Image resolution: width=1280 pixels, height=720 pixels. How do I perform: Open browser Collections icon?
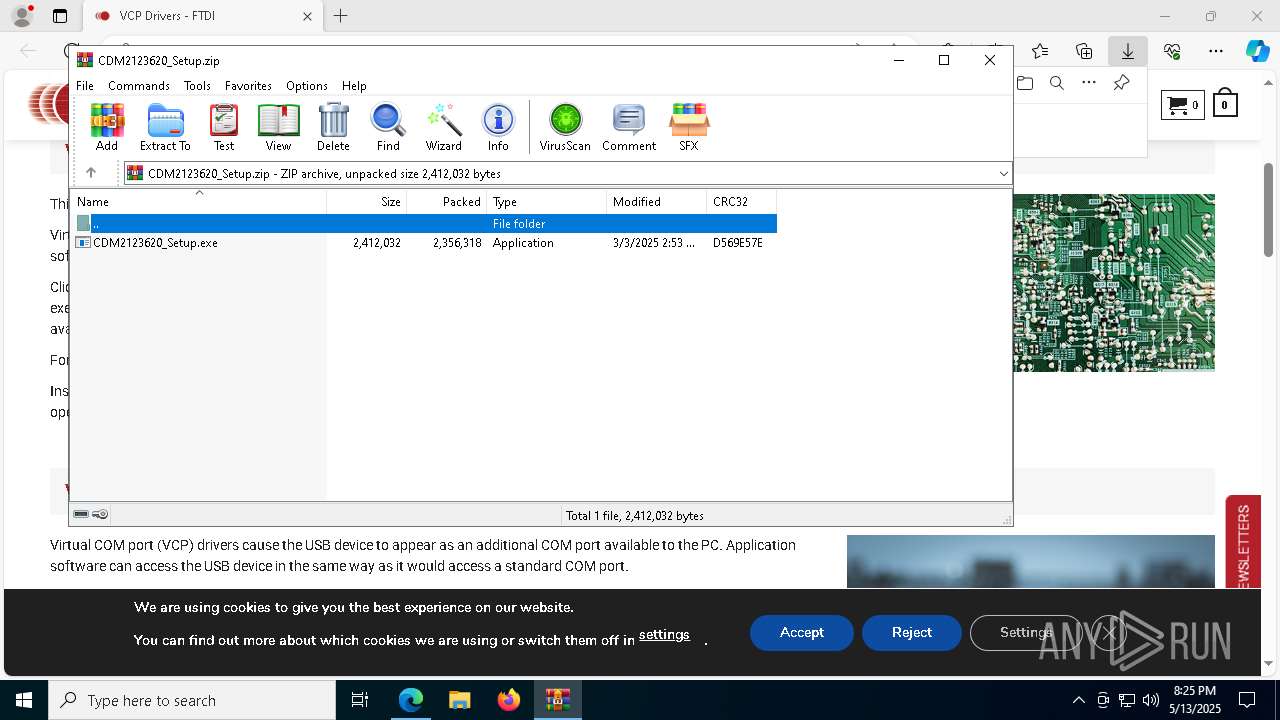[x=1084, y=51]
